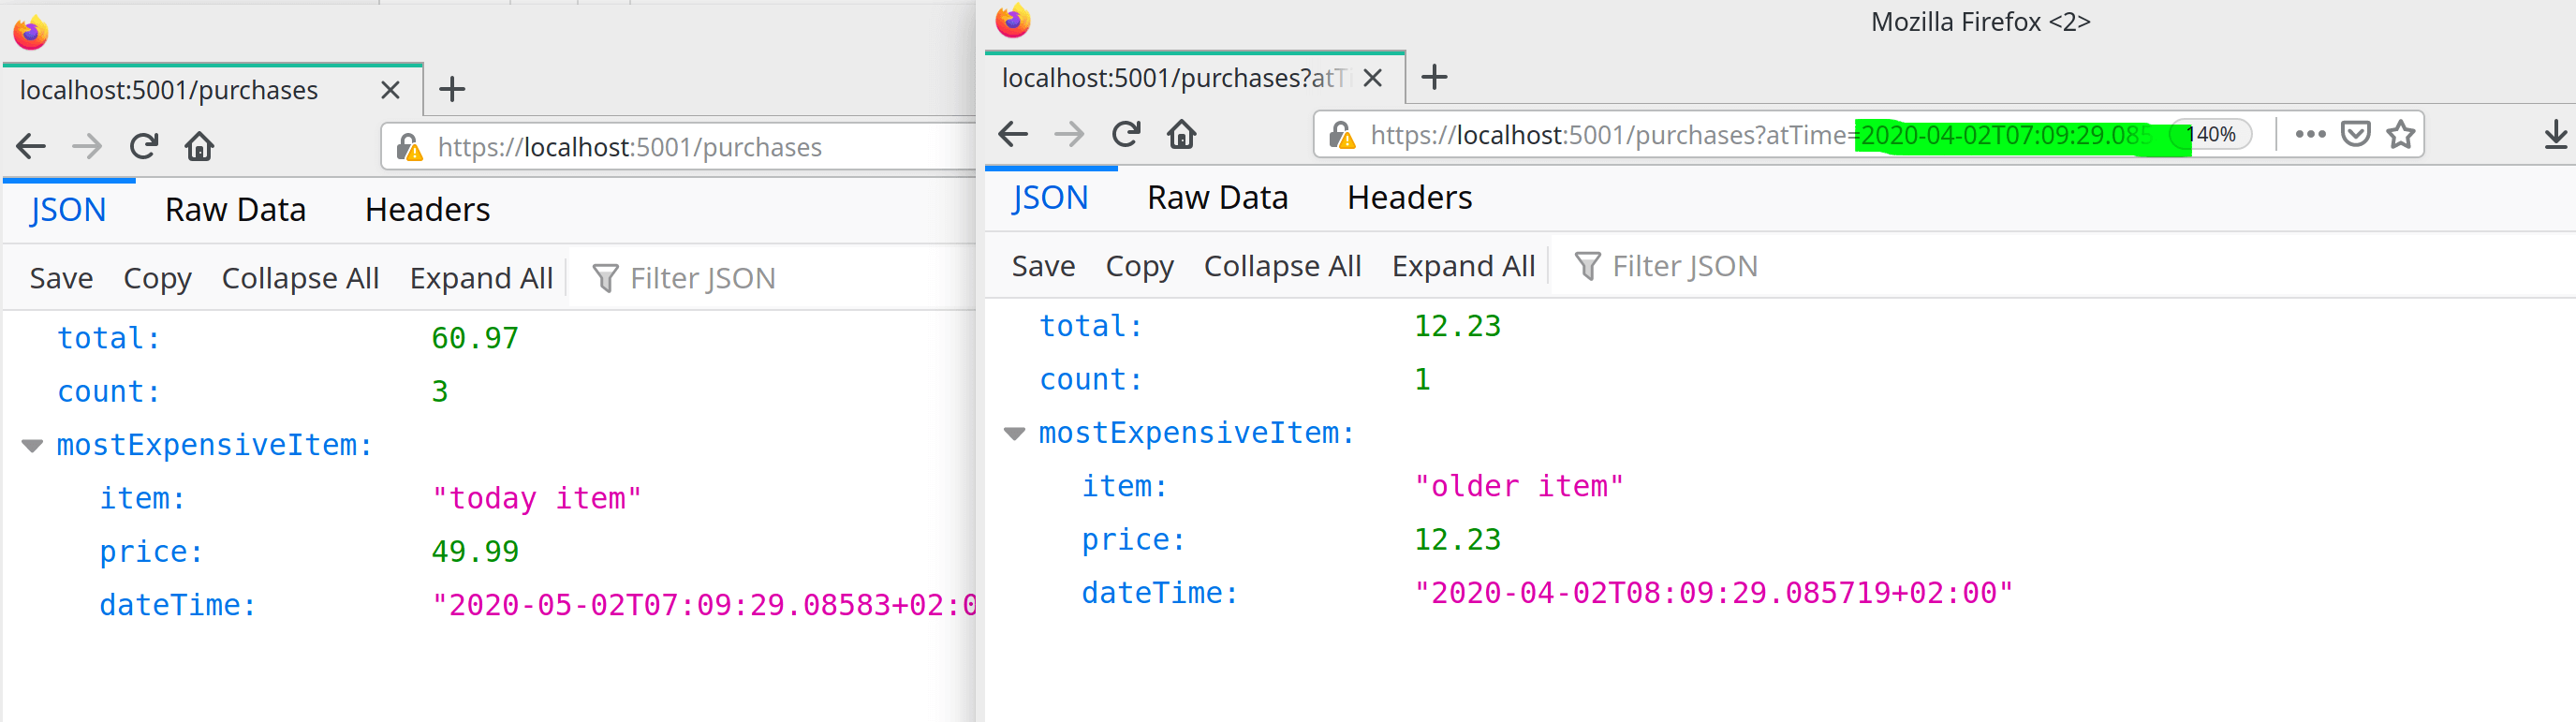This screenshot has height=722, width=2576.
Task: Switch to Headers tab in right window
Action: coord(1409,198)
